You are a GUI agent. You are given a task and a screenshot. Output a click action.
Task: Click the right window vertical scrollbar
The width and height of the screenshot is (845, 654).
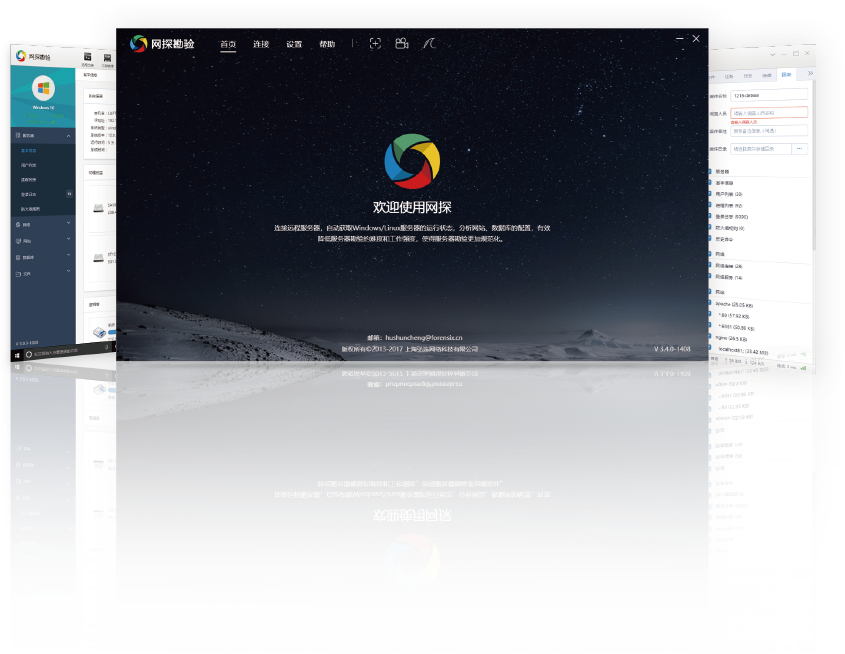pyautogui.click(x=813, y=165)
